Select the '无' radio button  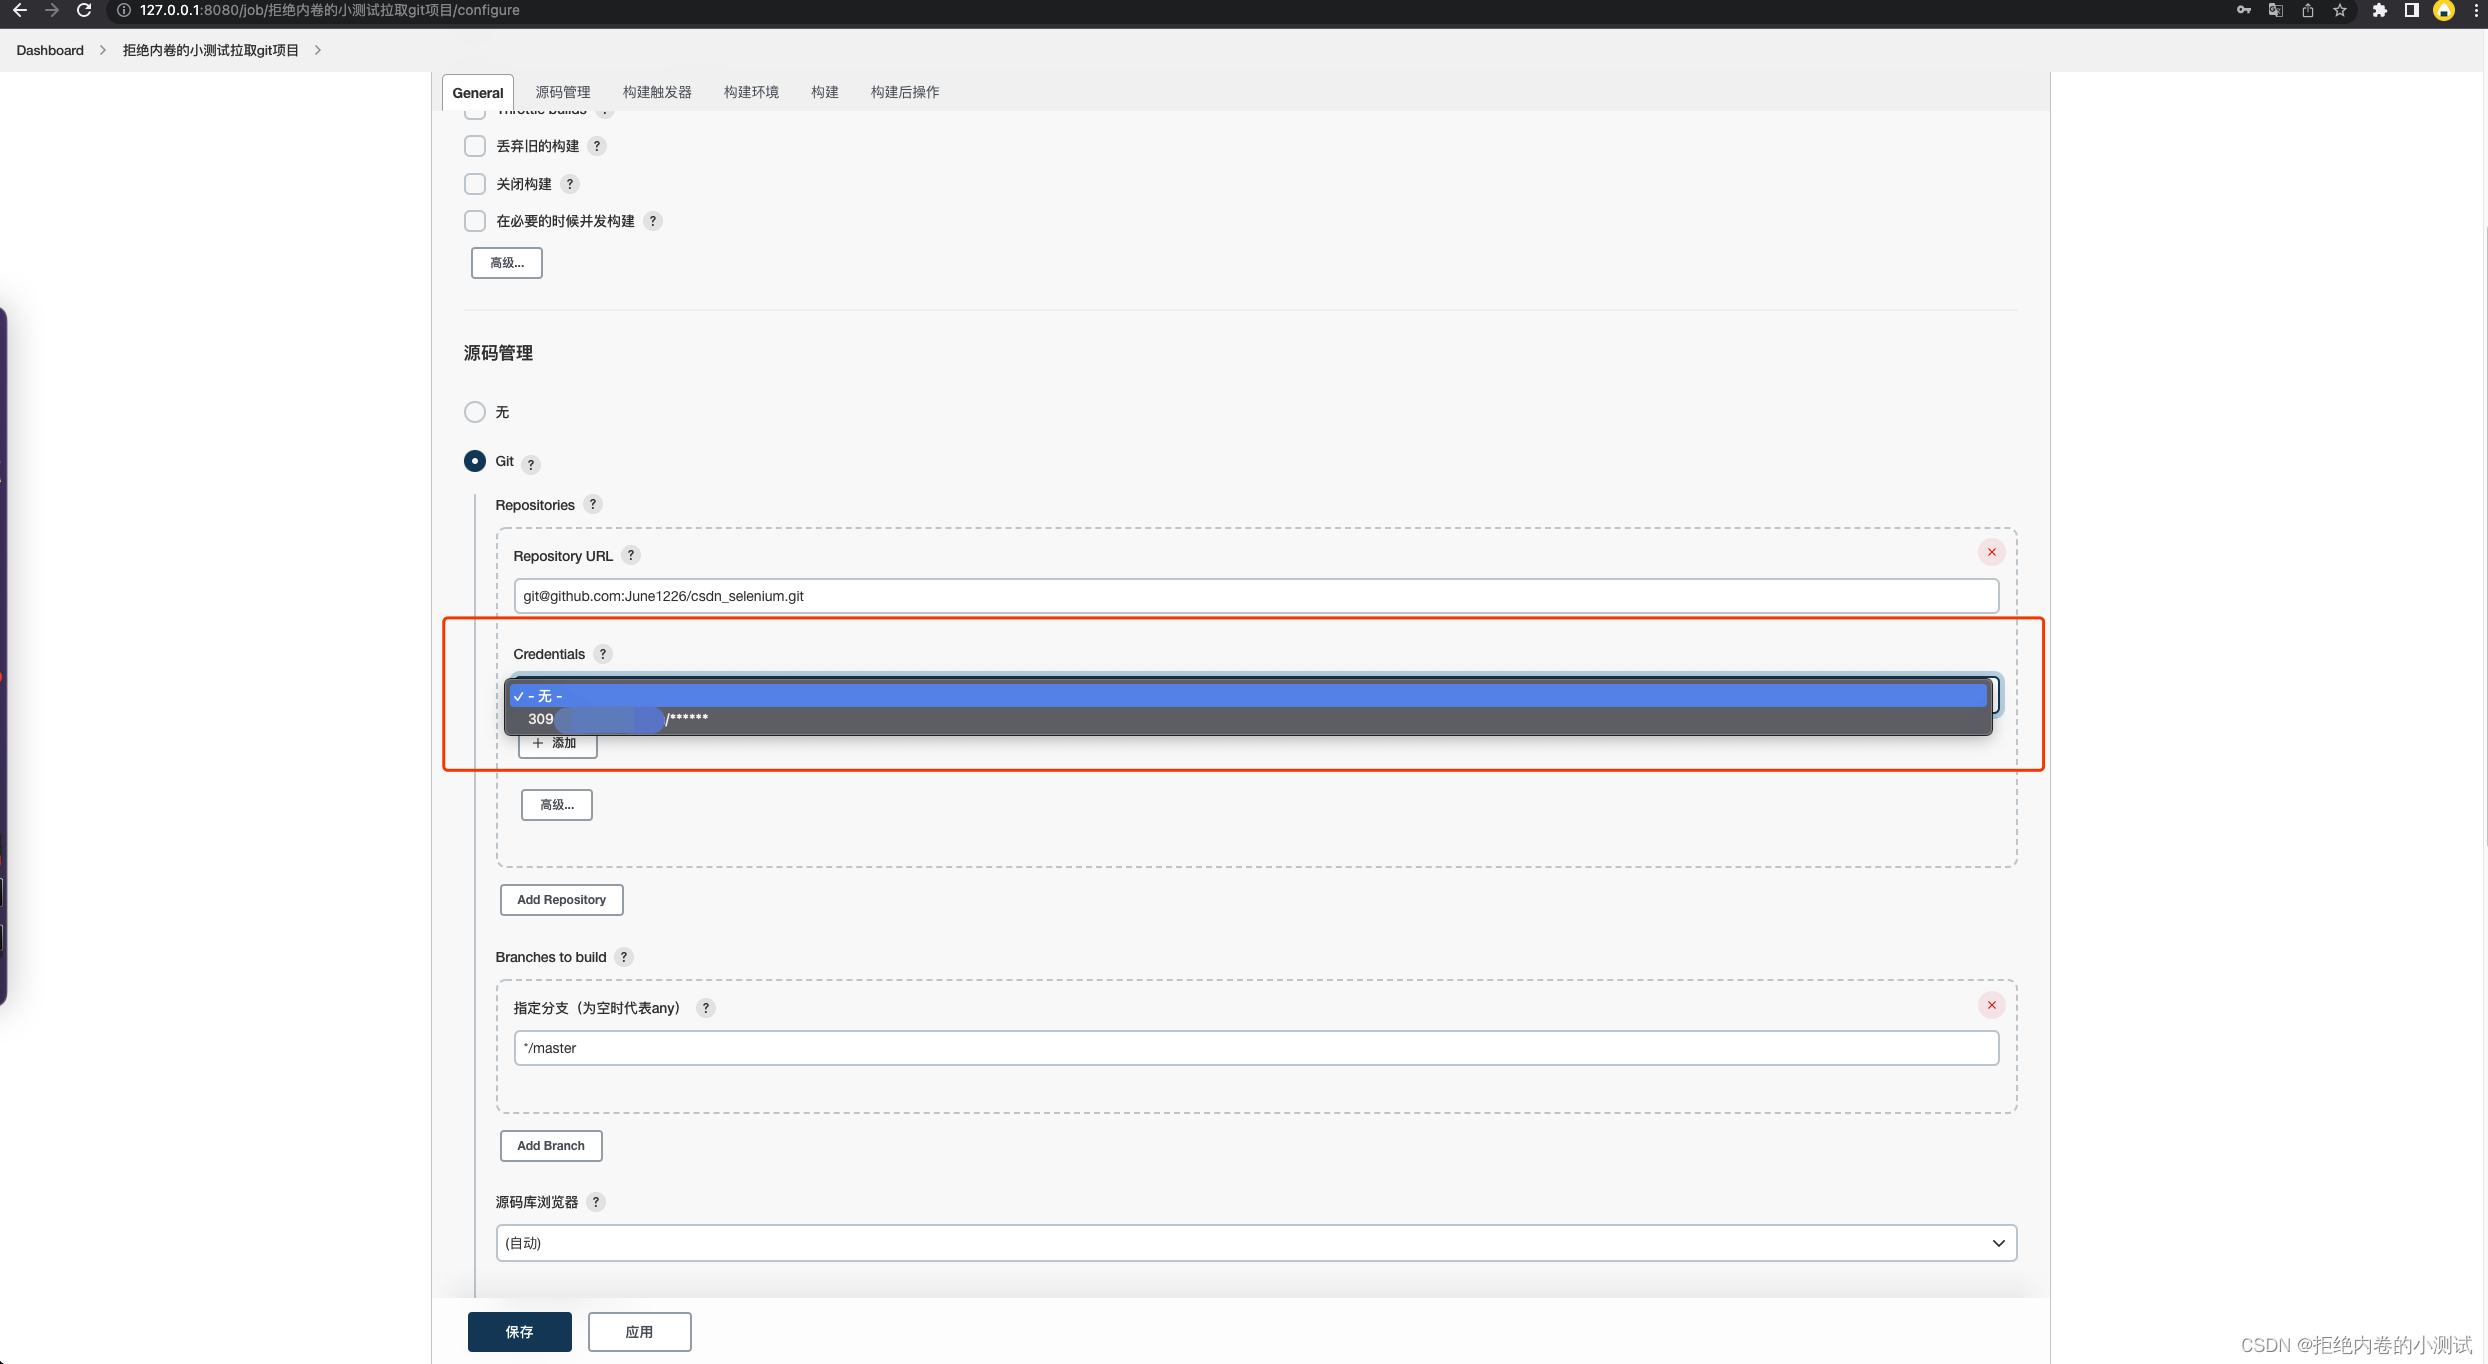coord(475,412)
